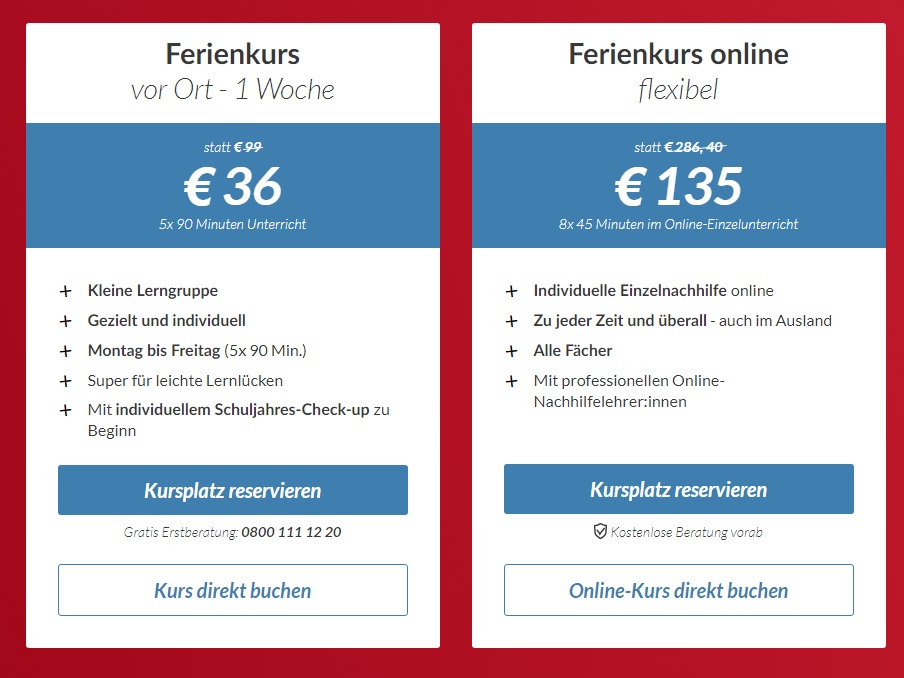Click Kursplatz reservieren for the online course

(679, 489)
